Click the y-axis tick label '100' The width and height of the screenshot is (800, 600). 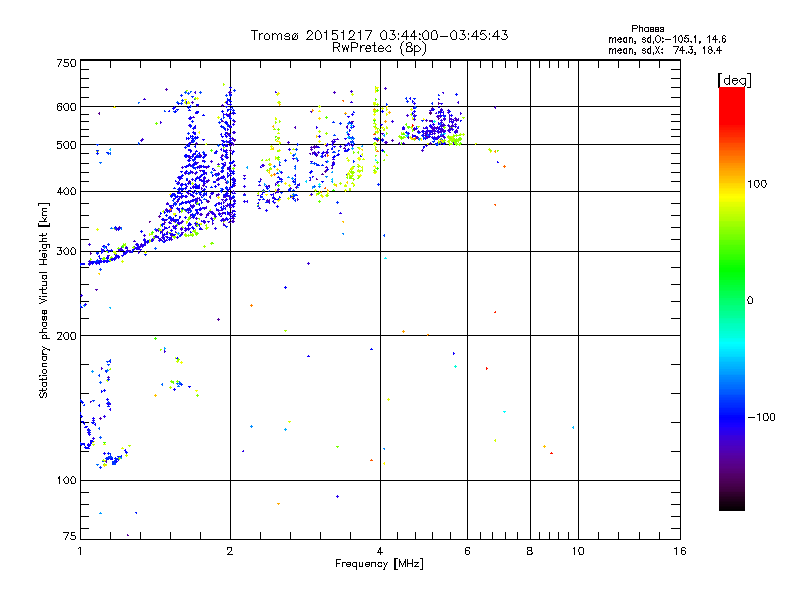tap(66, 481)
